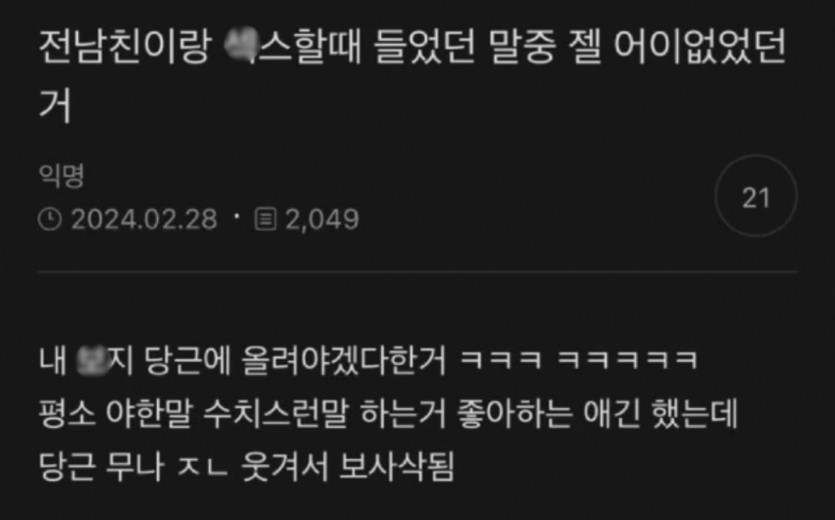Select the anonymous author label 익명
The height and width of the screenshot is (520, 835).
click(61, 176)
